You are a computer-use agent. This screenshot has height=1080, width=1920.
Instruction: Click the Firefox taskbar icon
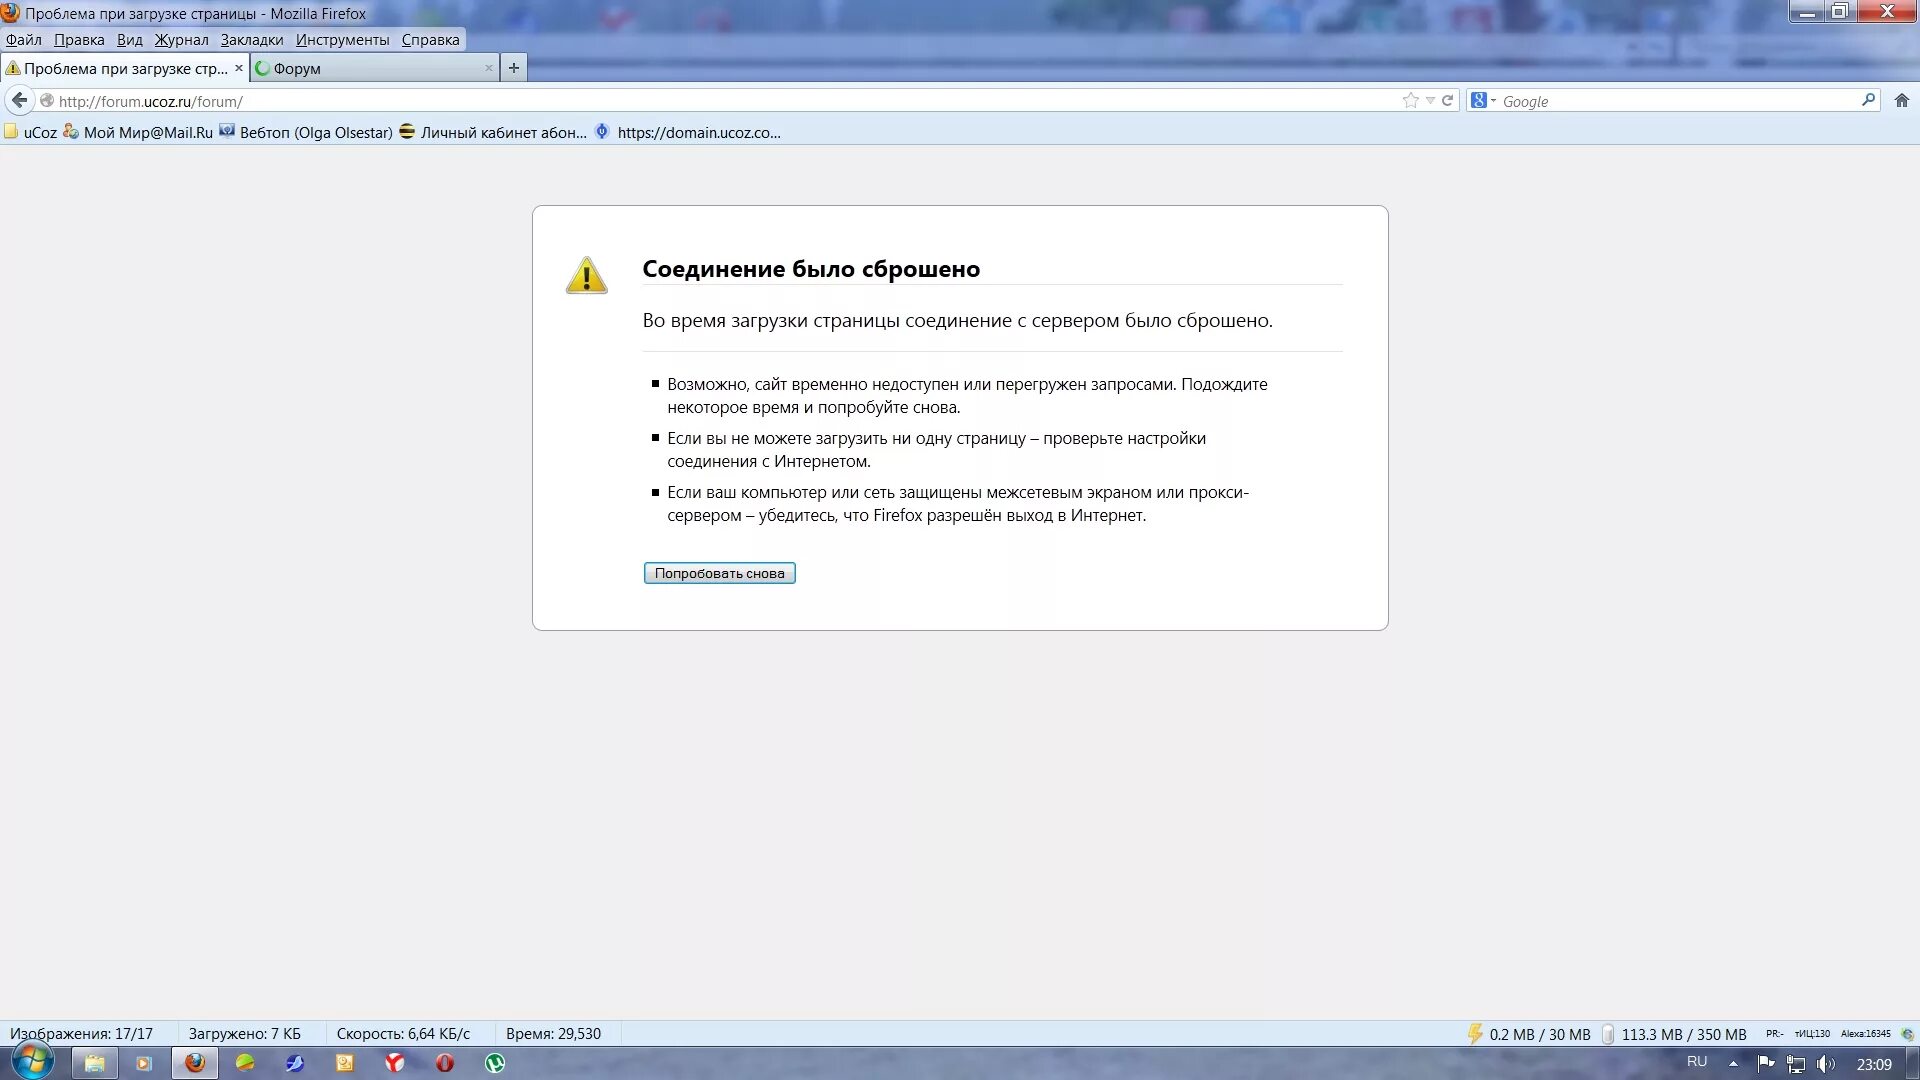195,1063
